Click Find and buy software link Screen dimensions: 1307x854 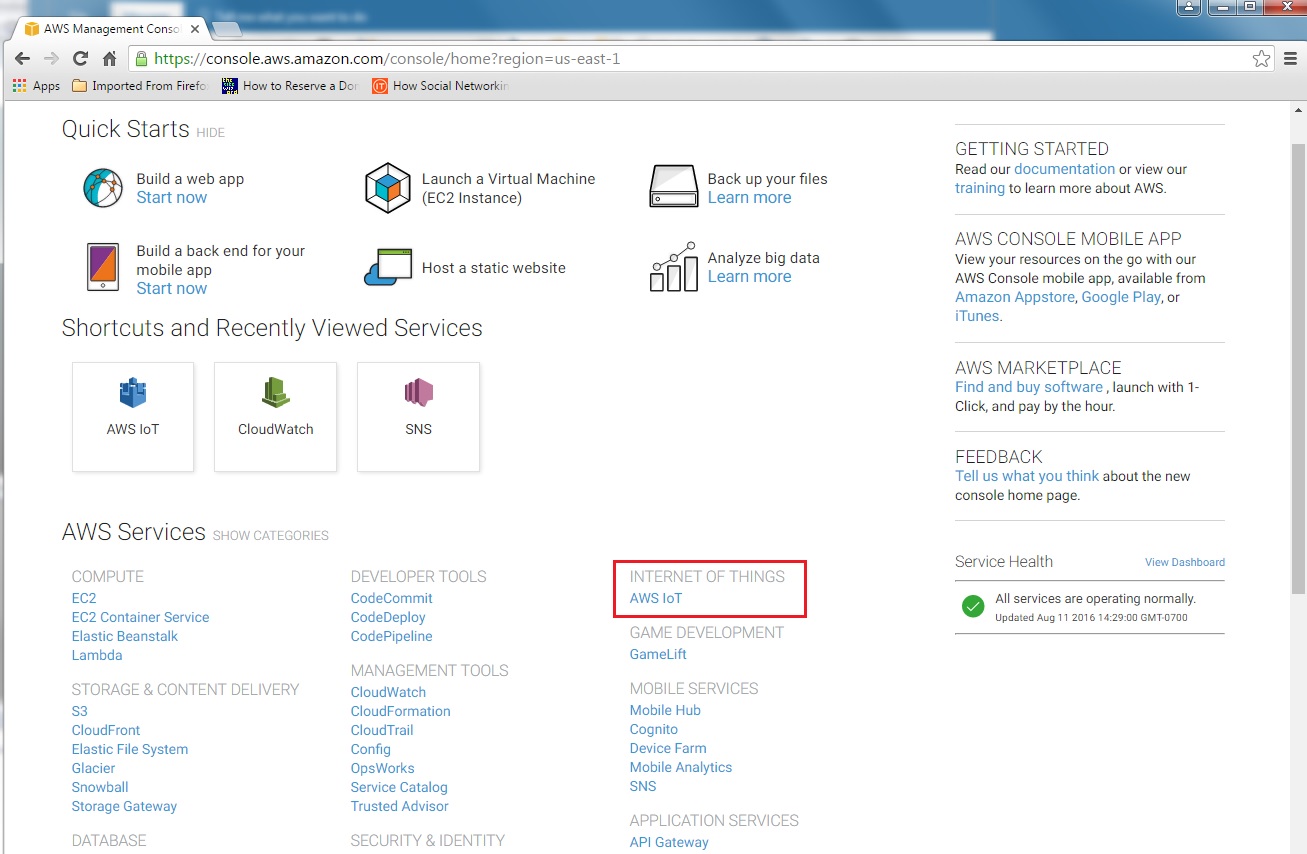click(x=1029, y=387)
